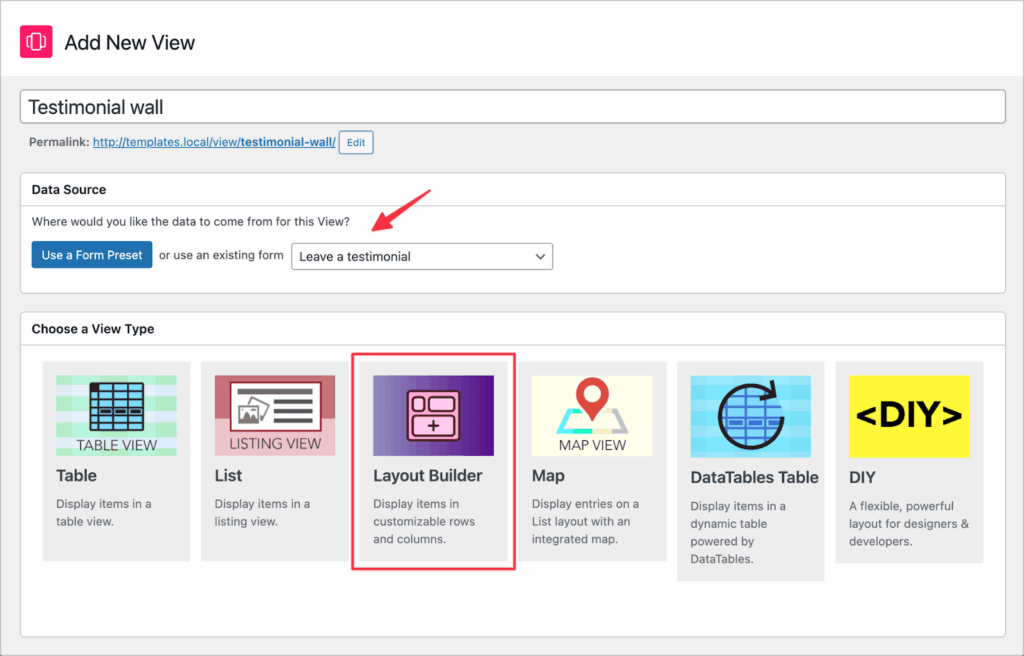1024x656 pixels.
Task: Choose the Layout Builder view icon
Action: click(x=433, y=414)
